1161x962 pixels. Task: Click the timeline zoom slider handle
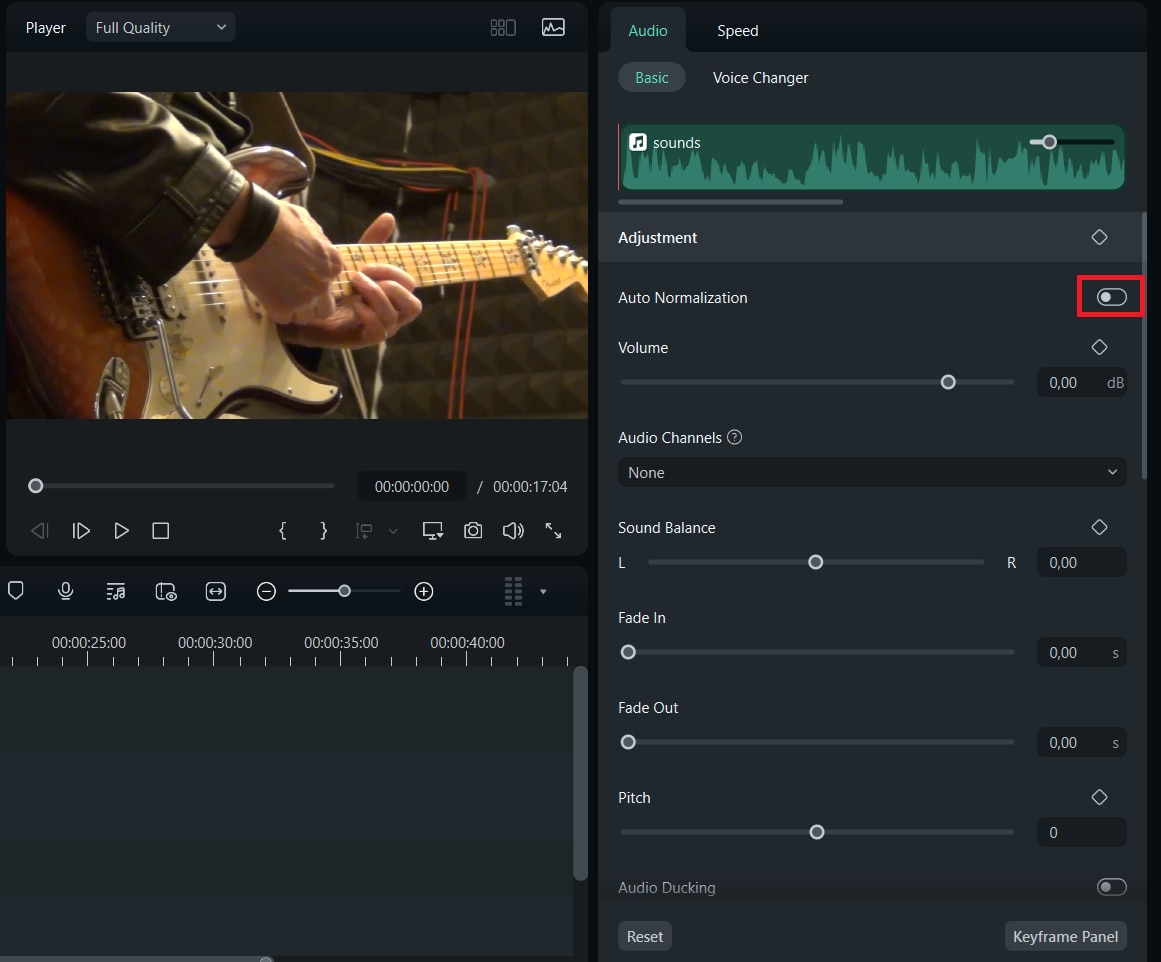point(344,591)
